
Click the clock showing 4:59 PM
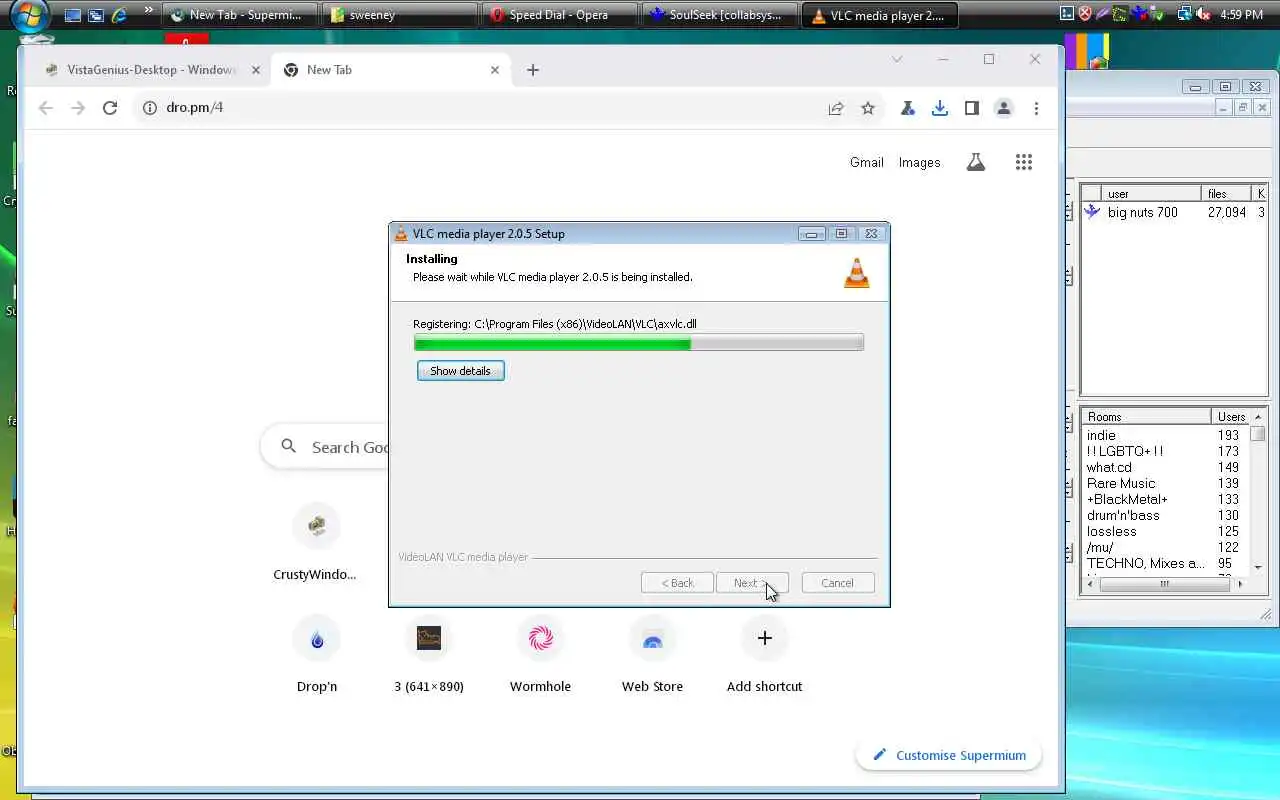coord(1242,15)
